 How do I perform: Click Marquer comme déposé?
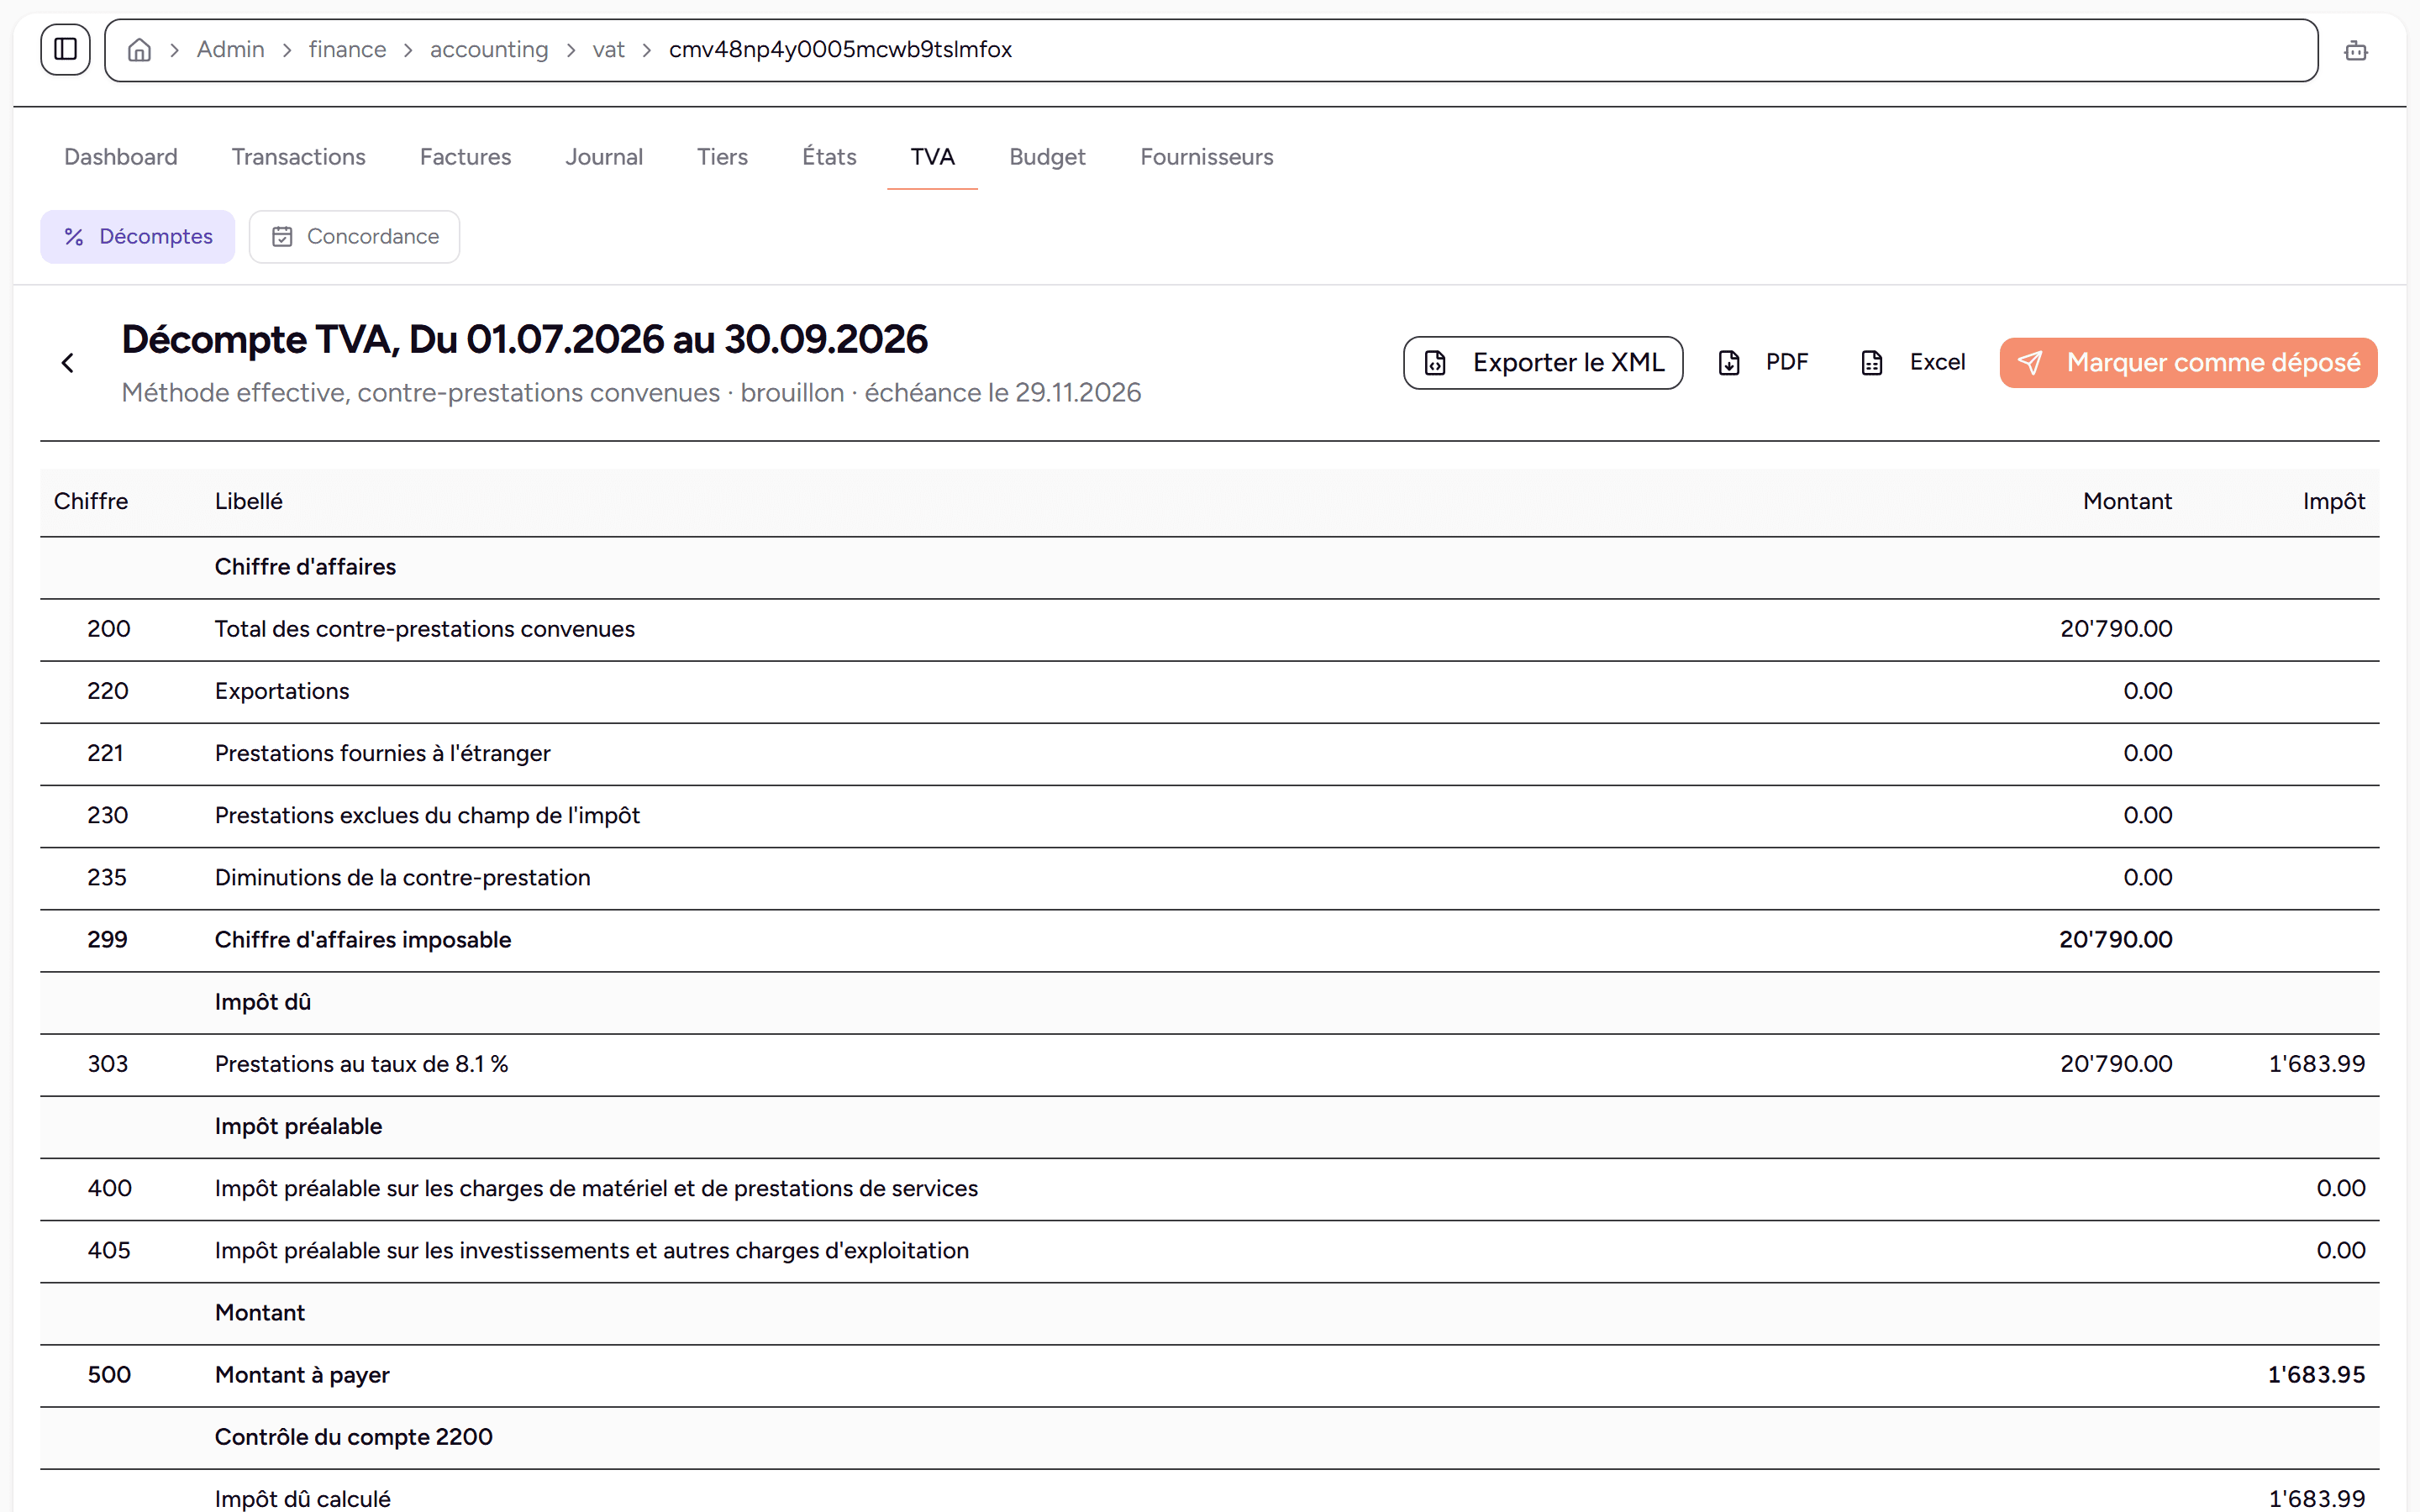tap(2188, 363)
